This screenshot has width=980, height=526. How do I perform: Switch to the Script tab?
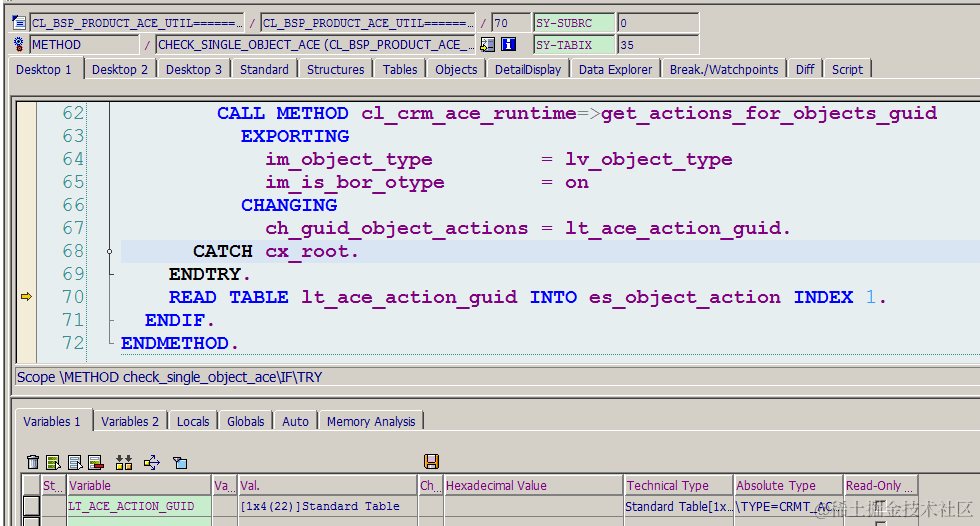[847, 69]
